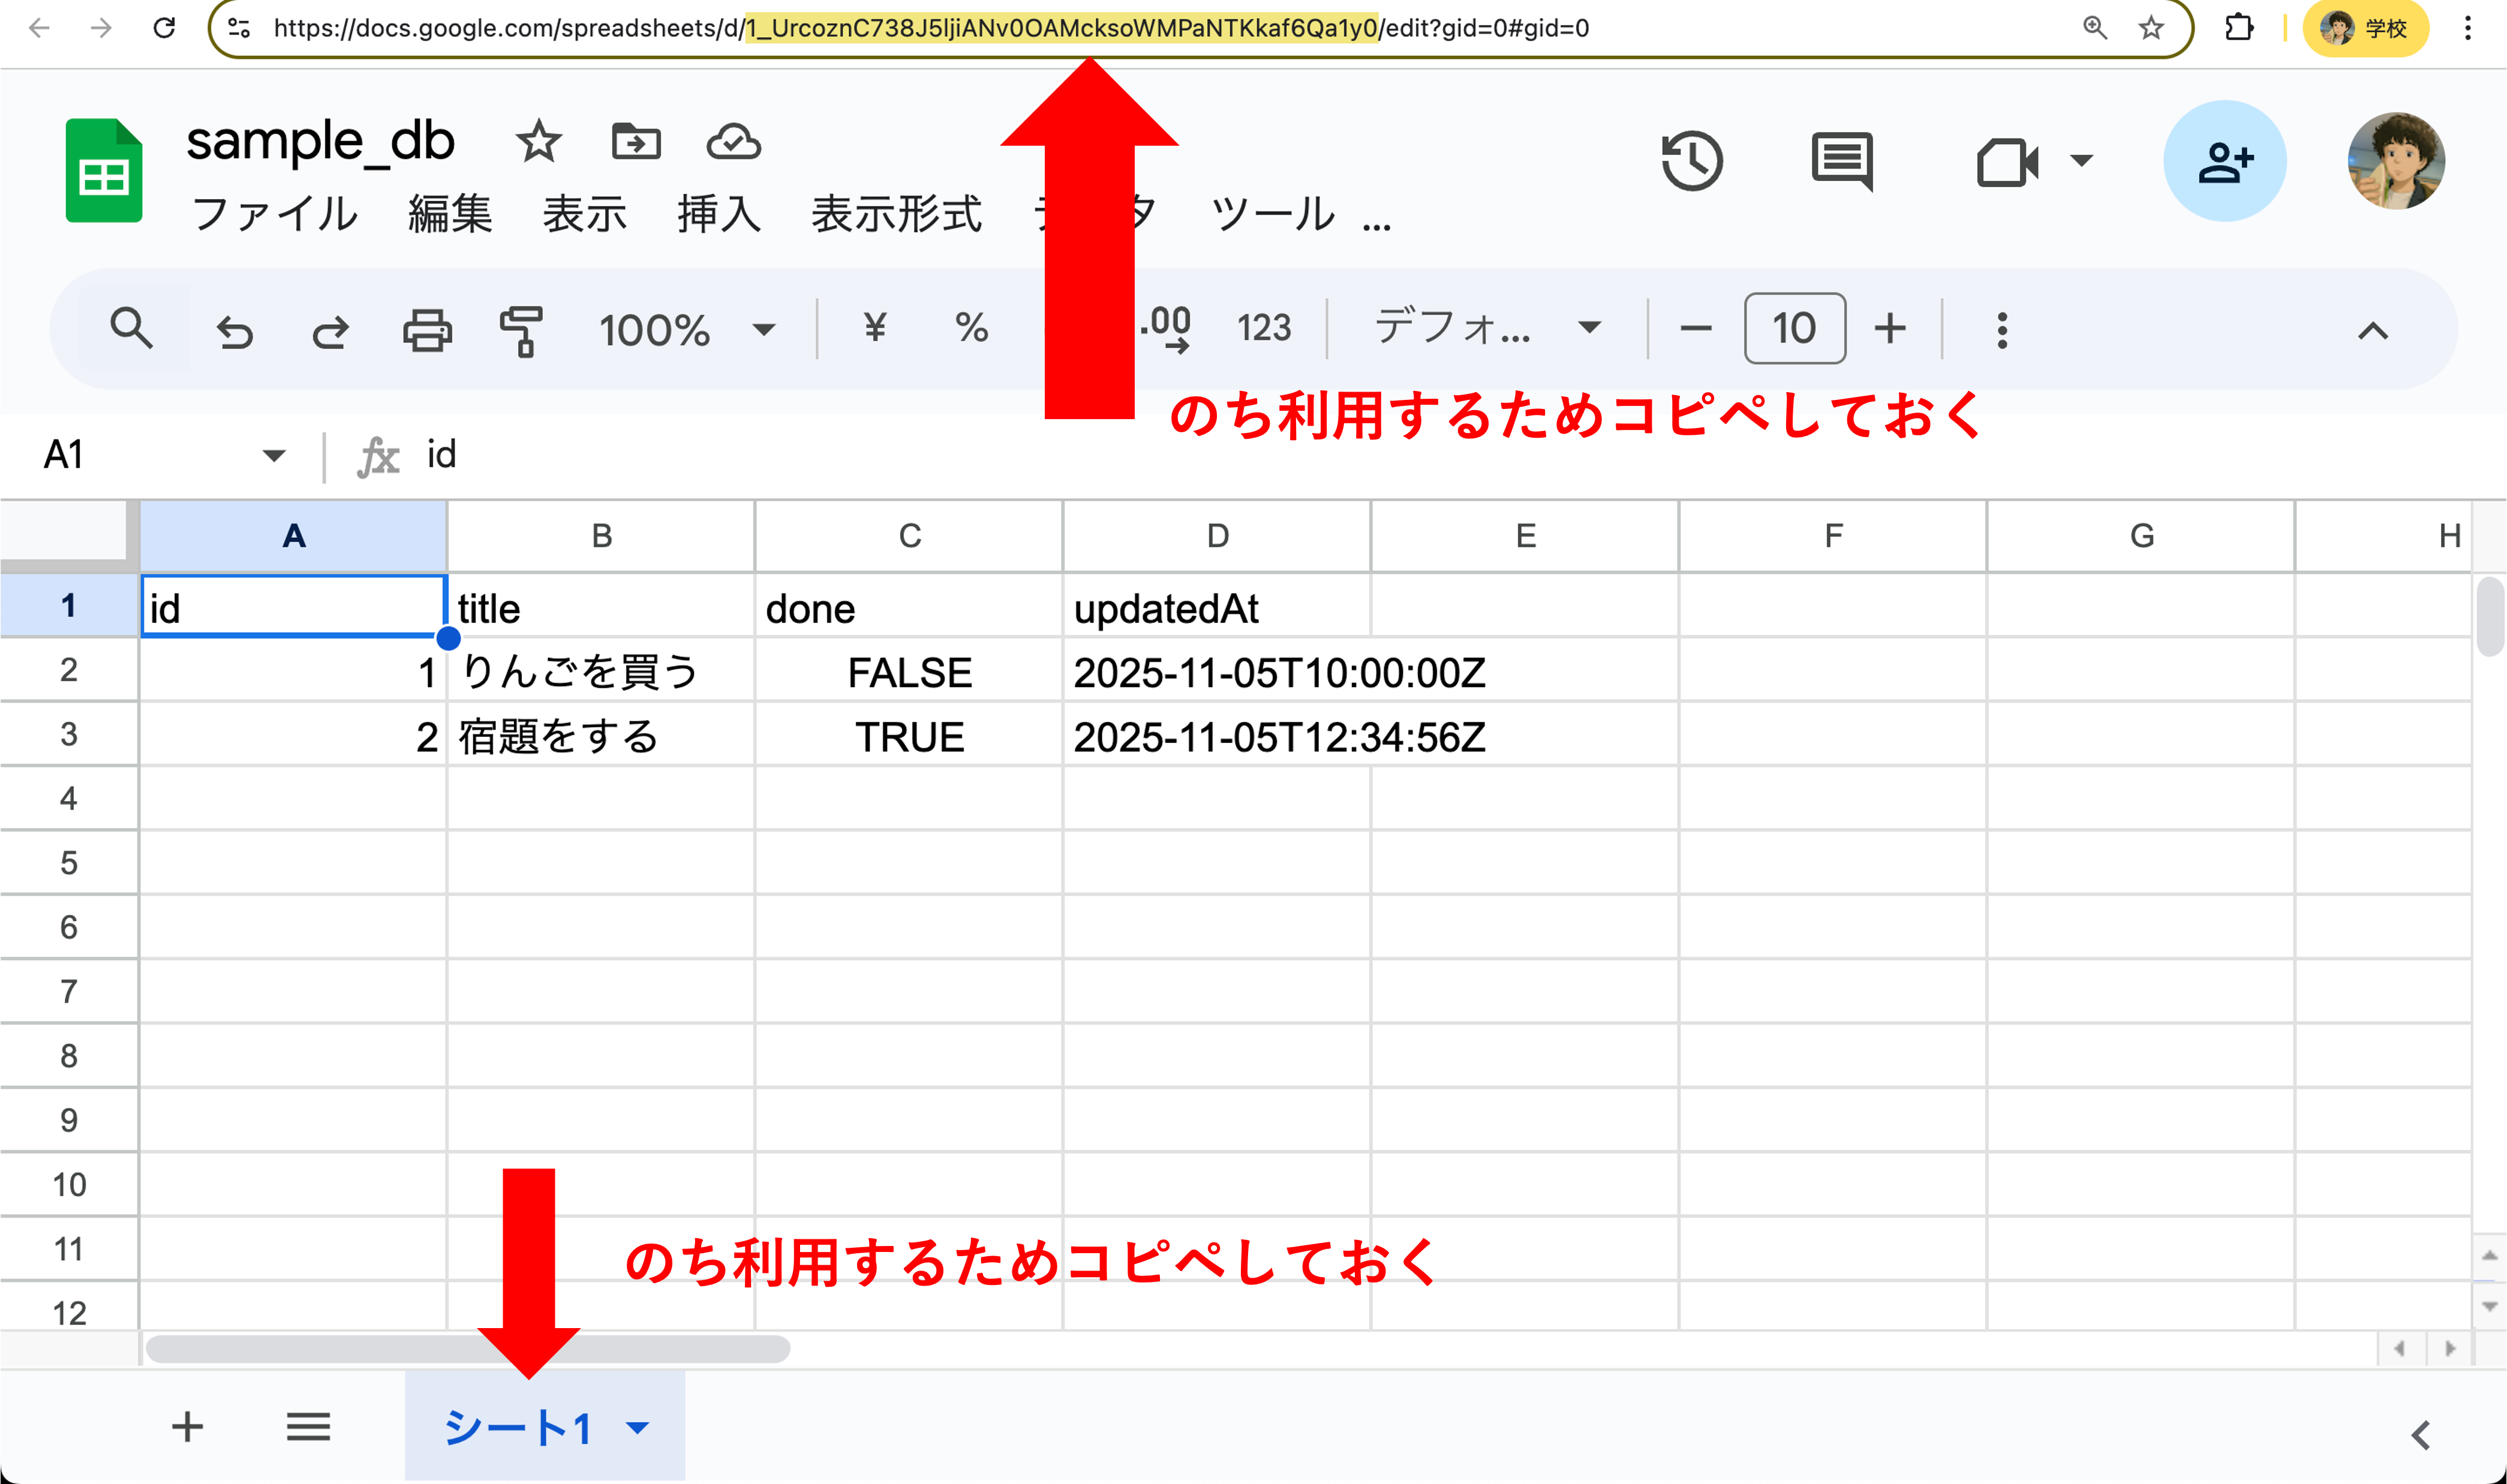This screenshot has height=1484, width=2507.
Task: Share the spreadsheet with people
Action: click(x=2224, y=161)
